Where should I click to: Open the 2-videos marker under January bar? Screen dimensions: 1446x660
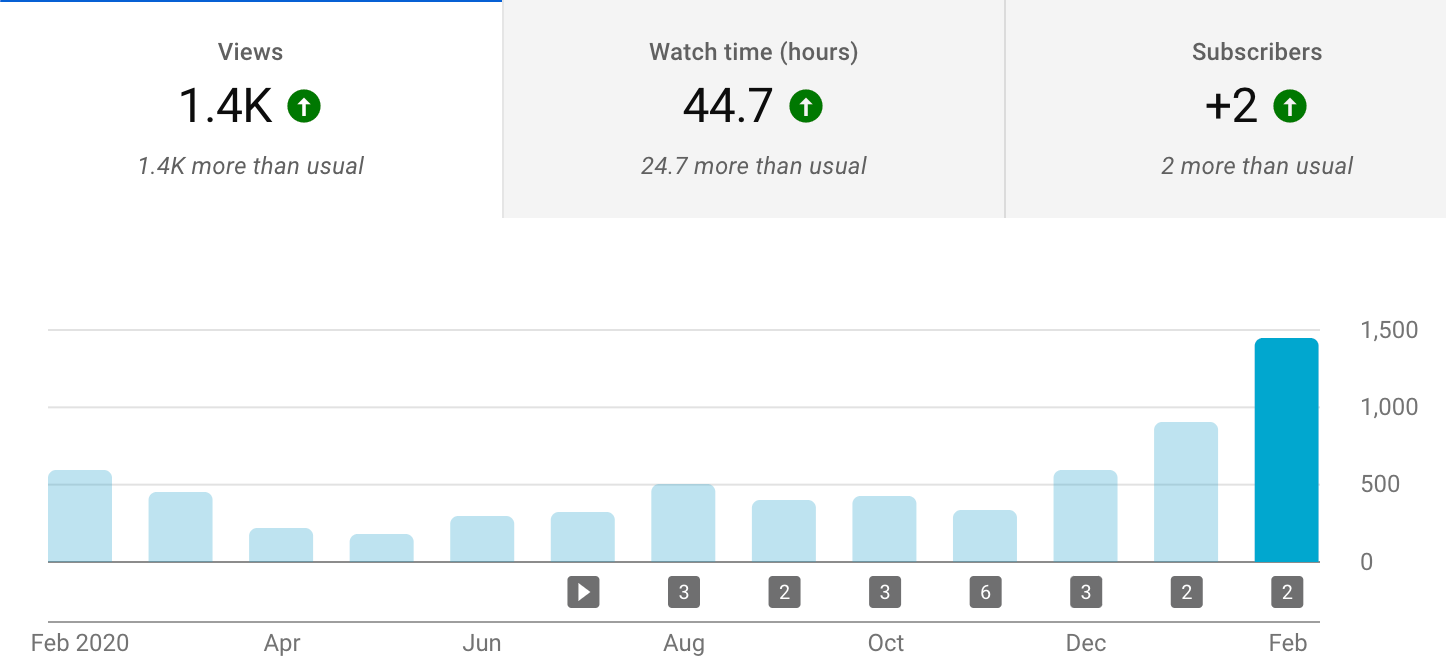click(x=1186, y=592)
